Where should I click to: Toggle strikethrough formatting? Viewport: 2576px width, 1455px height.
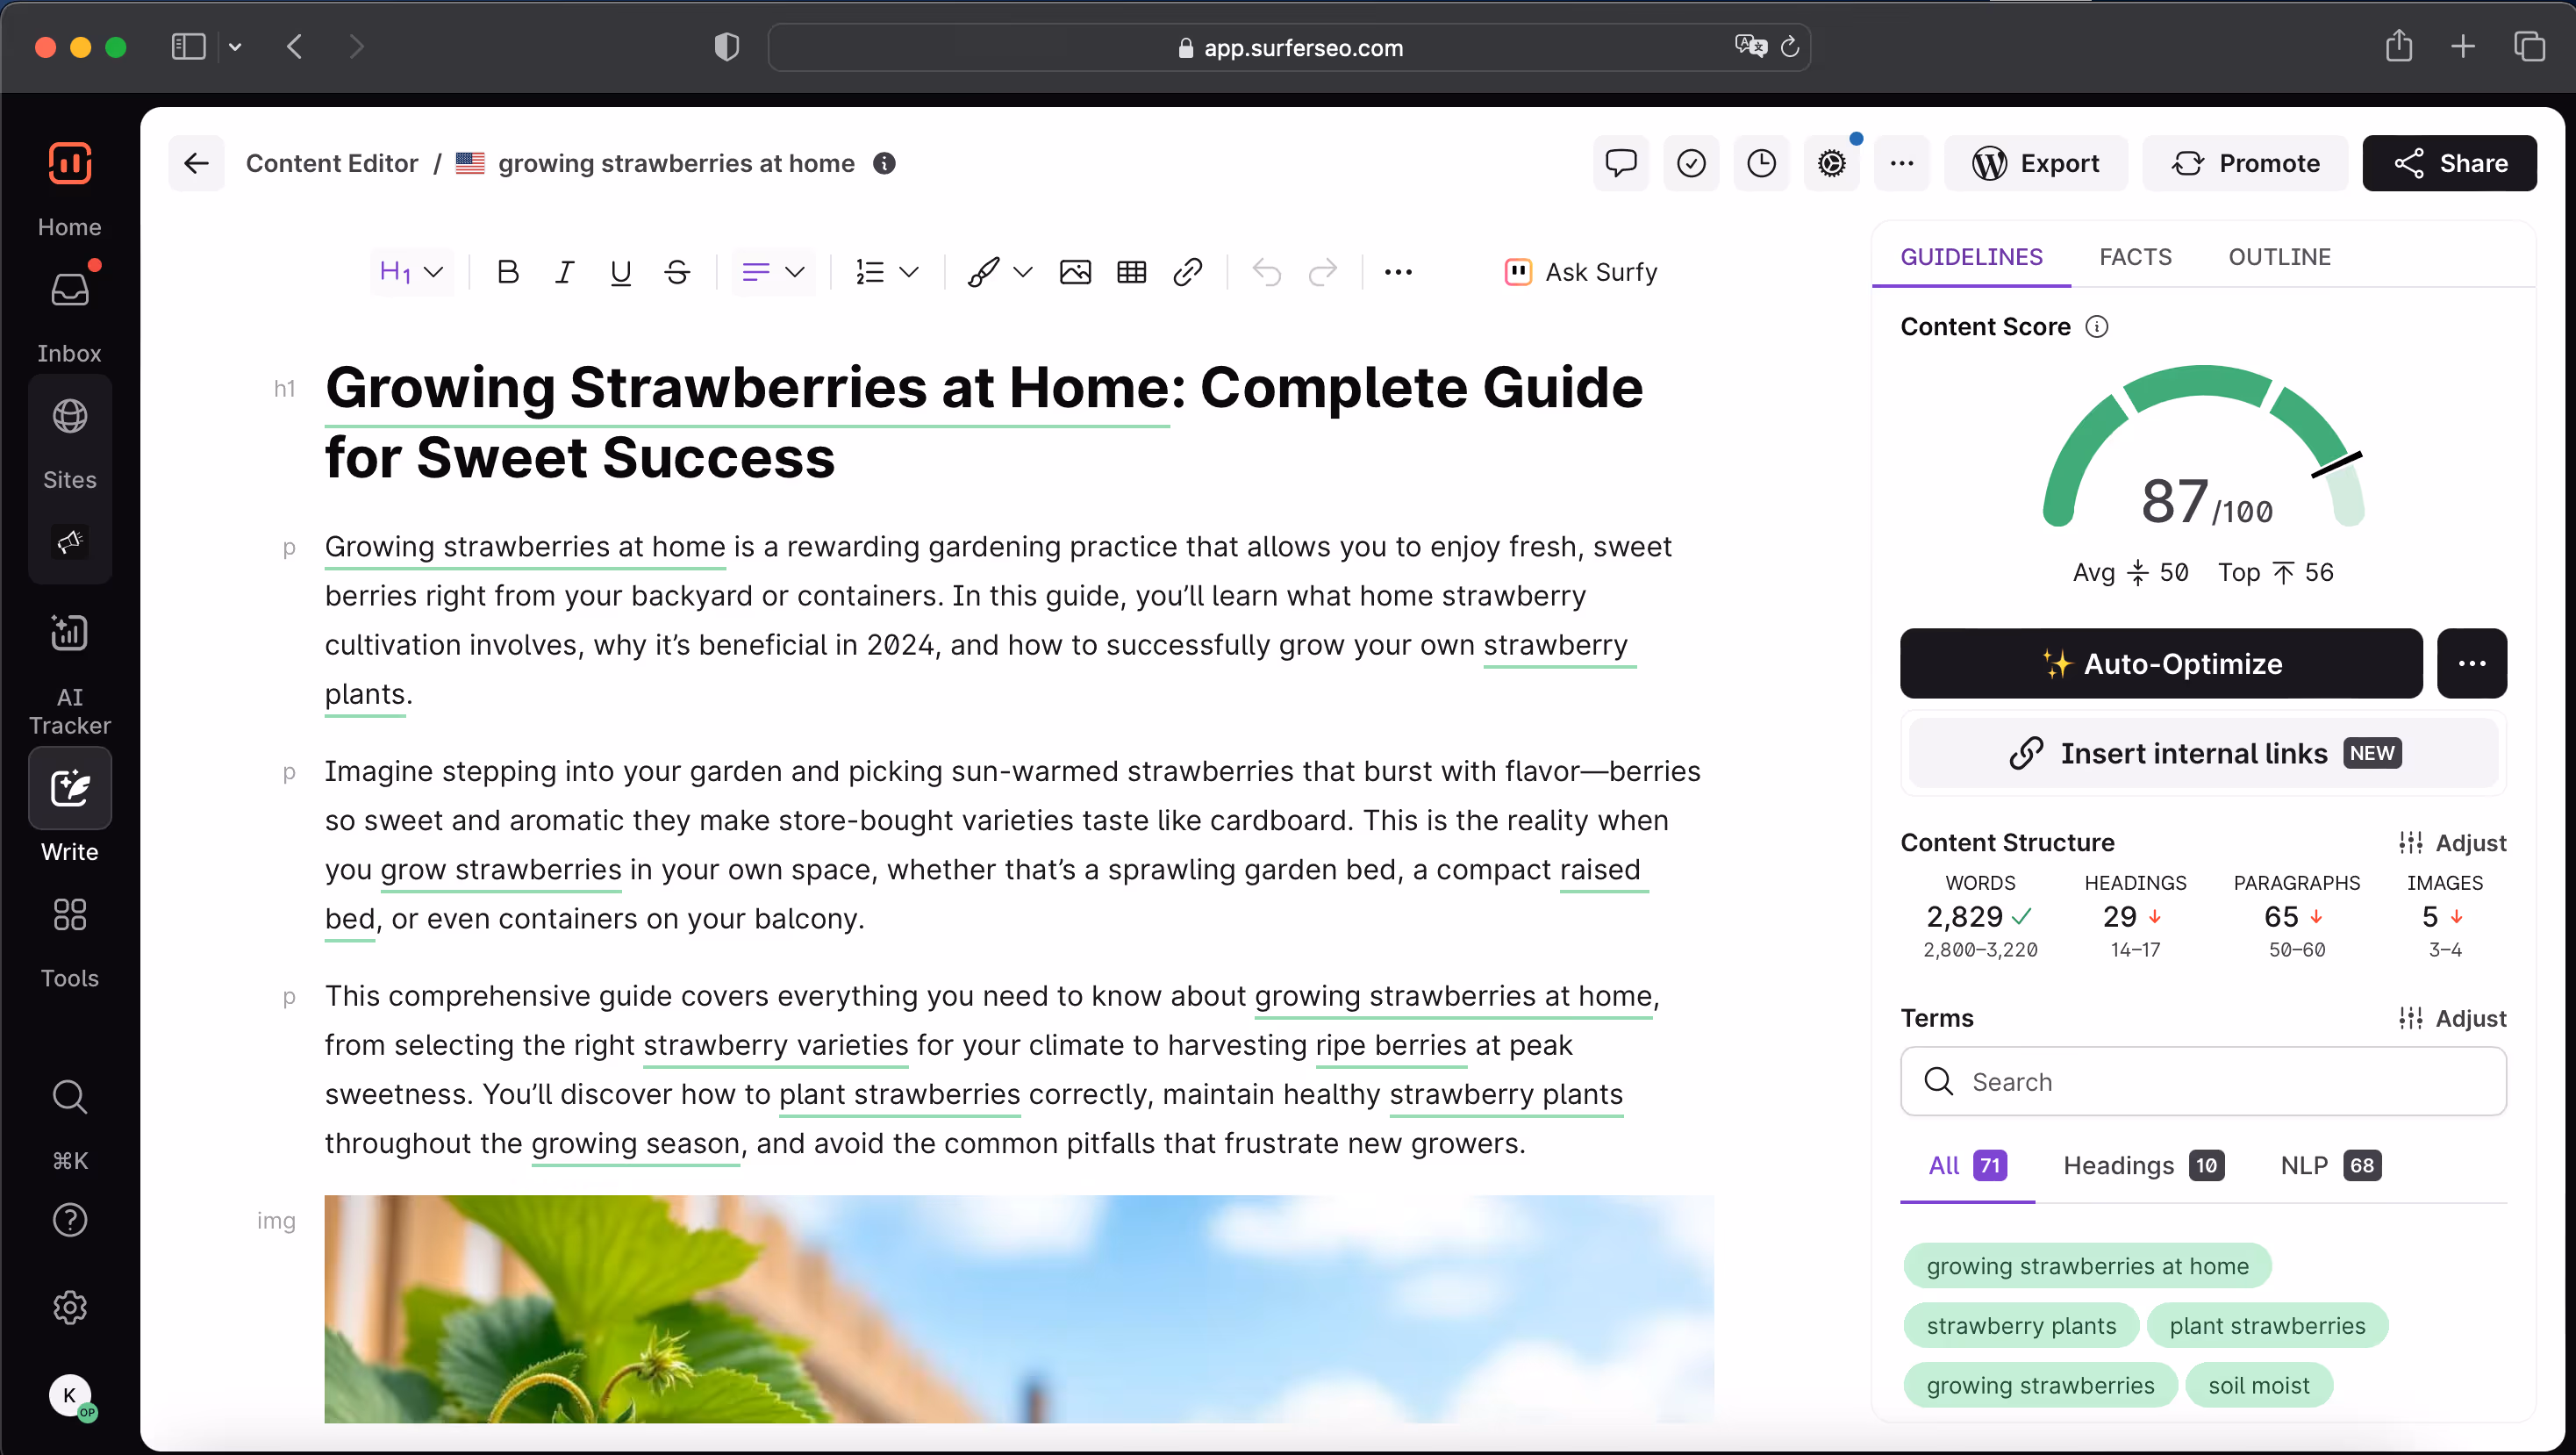[x=677, y=272]
